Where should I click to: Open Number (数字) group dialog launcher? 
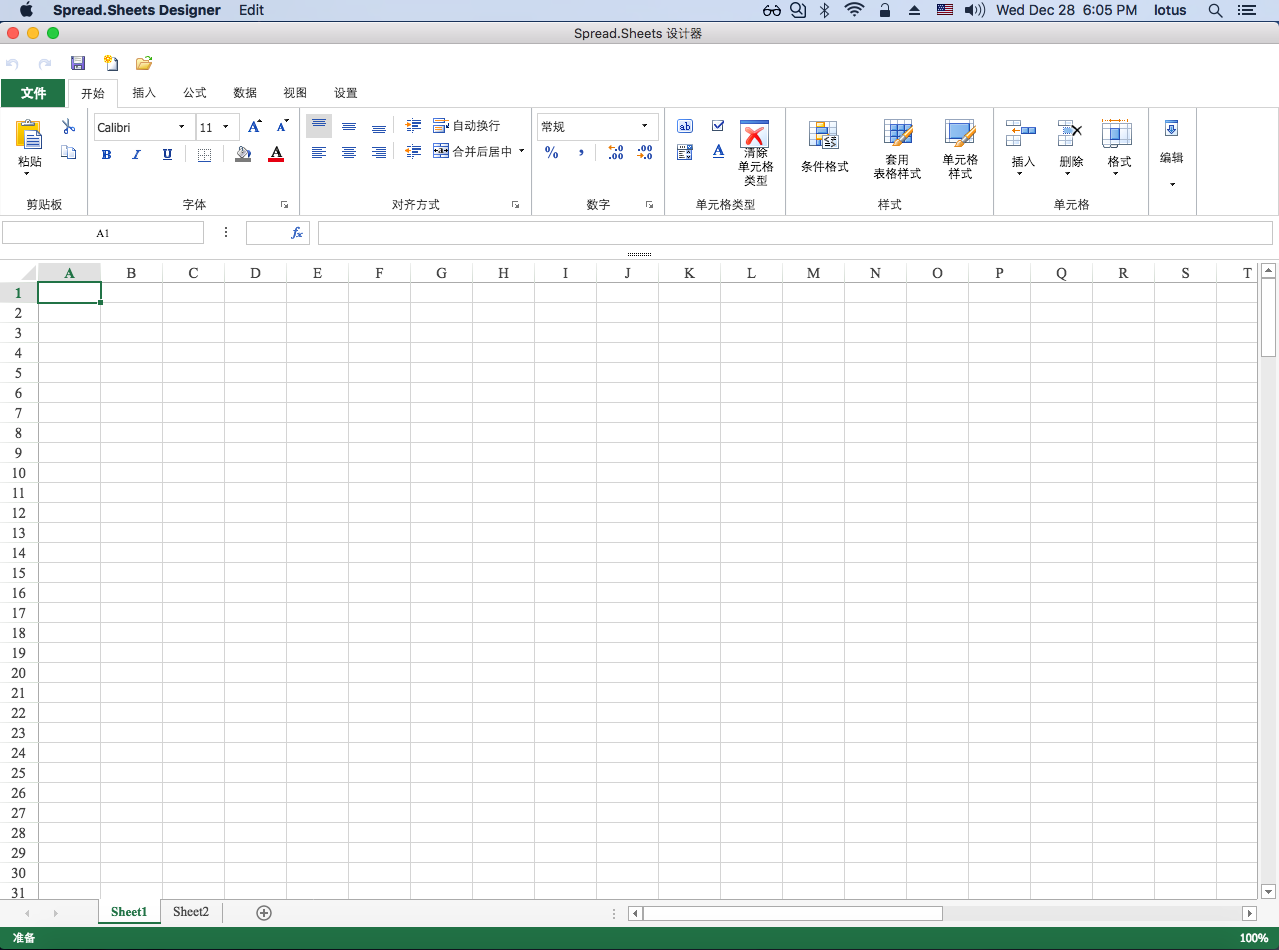(649, 205)
